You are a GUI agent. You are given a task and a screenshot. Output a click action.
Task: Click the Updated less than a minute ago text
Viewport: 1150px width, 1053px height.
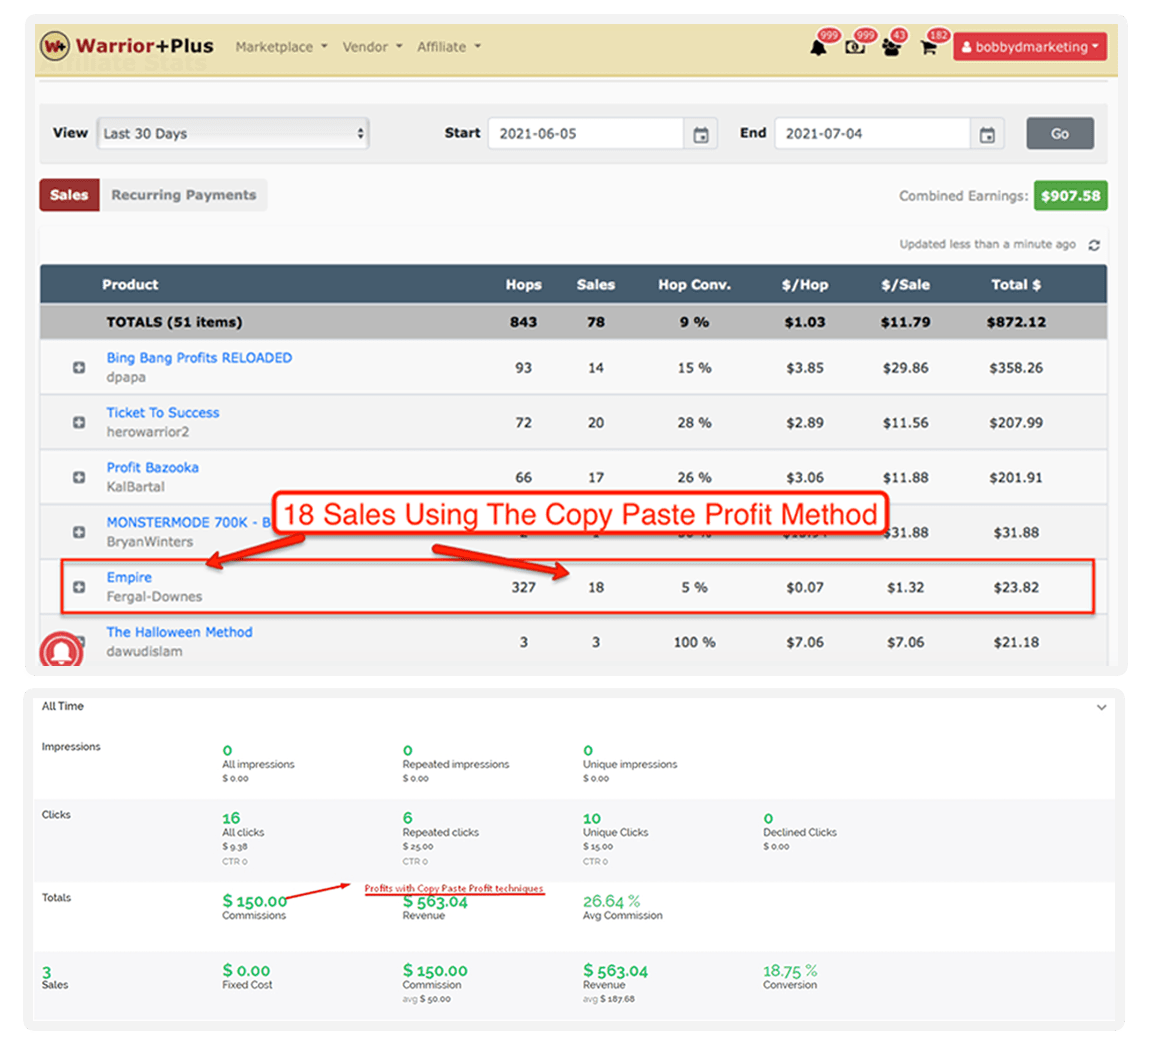point(987,244)
